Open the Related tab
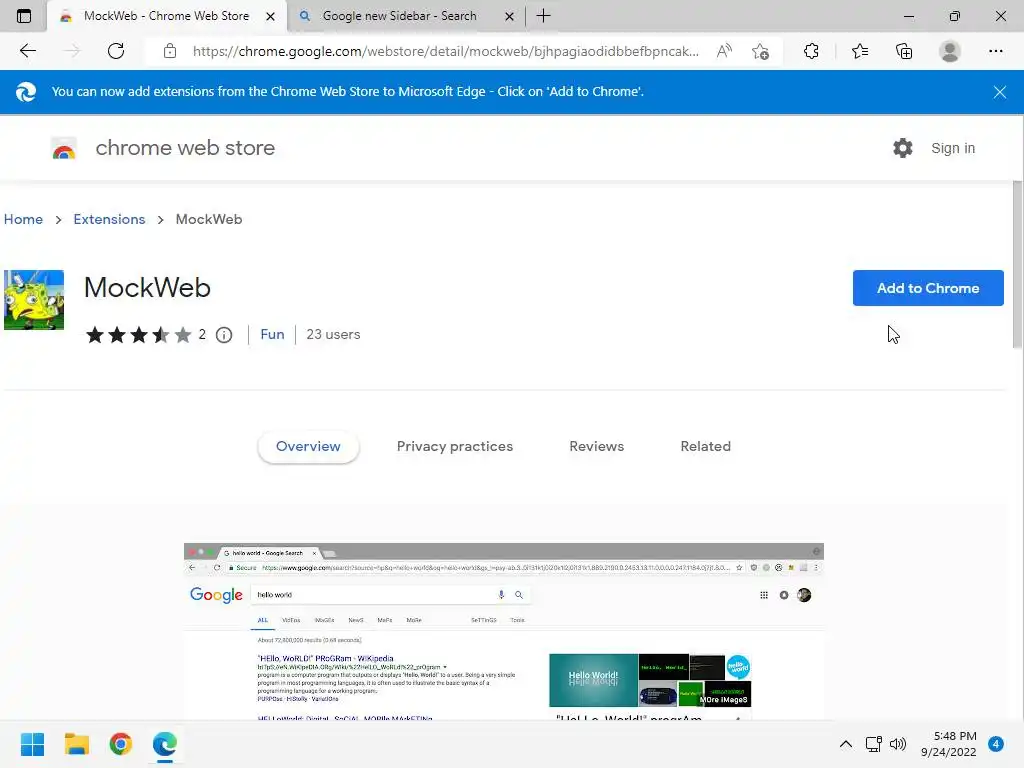This screenshot has height=768, width=1024. pyautogui.click(x=706, y=447)
